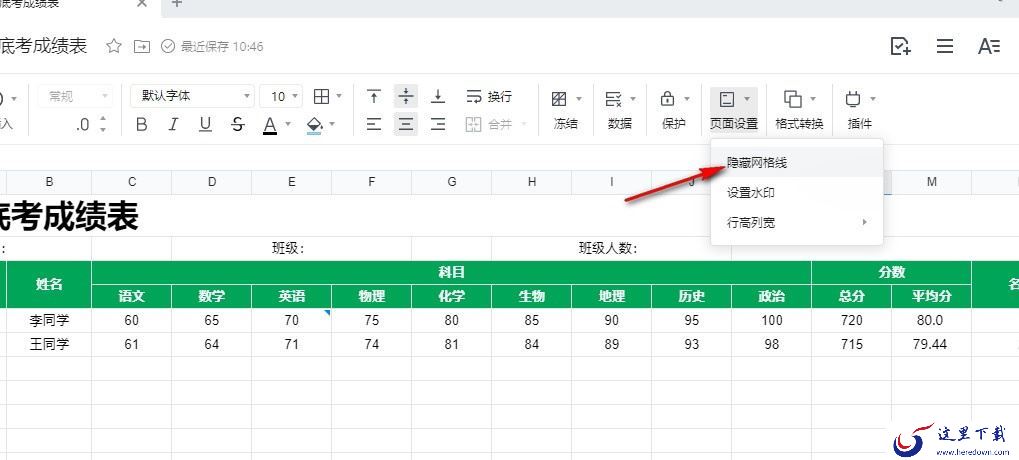Click the 班级: label cell
The height and width of the screenshot is (460, 1019).
(x=291, y=249)
